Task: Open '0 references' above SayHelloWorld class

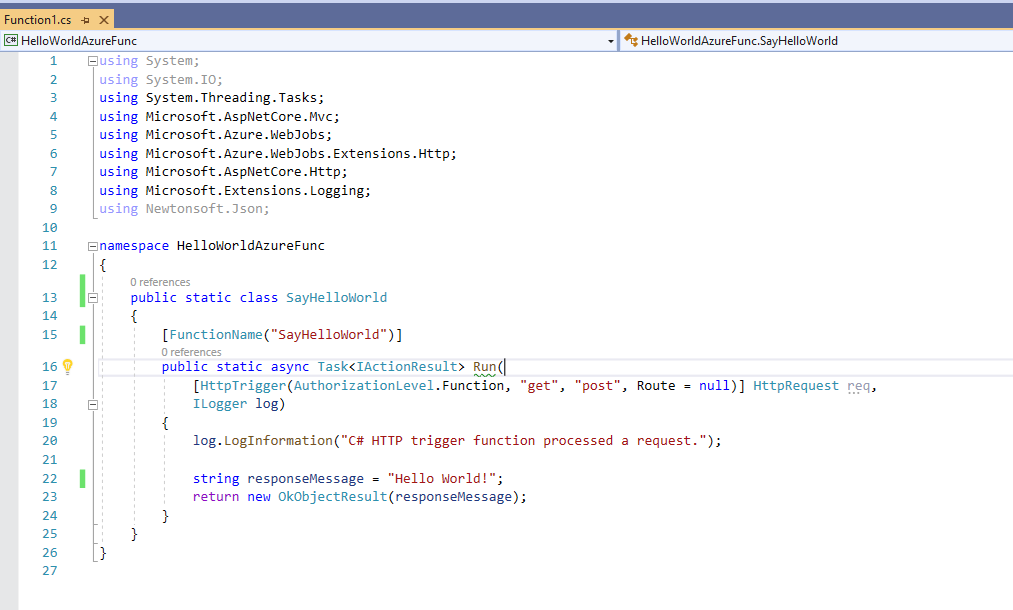Action: click(160, 282)
